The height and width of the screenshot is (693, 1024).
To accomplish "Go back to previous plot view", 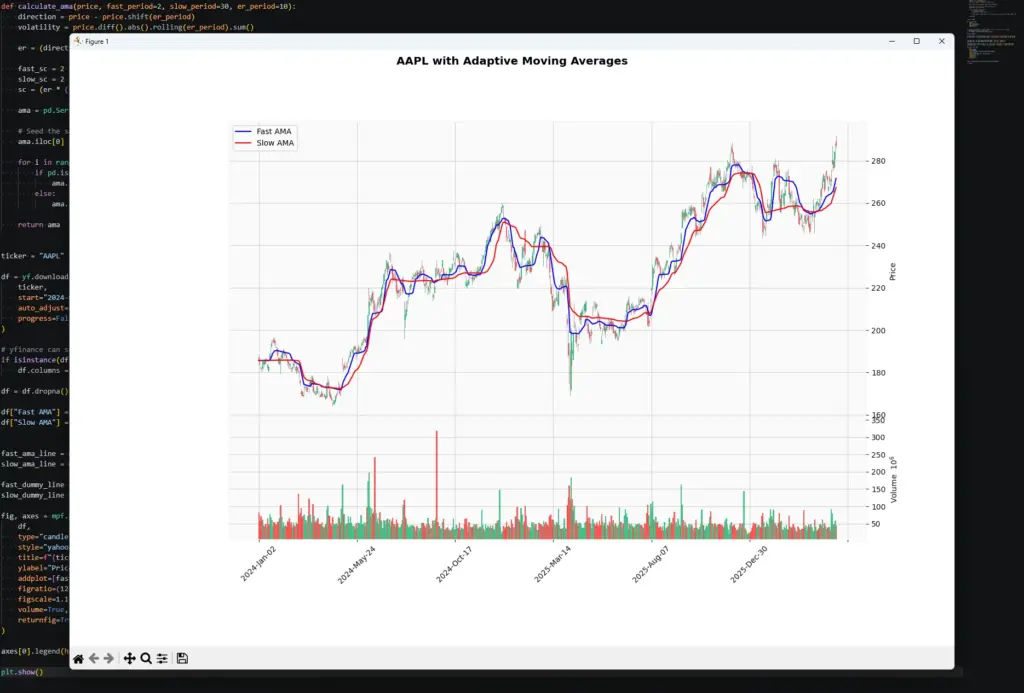I will 94,658.
